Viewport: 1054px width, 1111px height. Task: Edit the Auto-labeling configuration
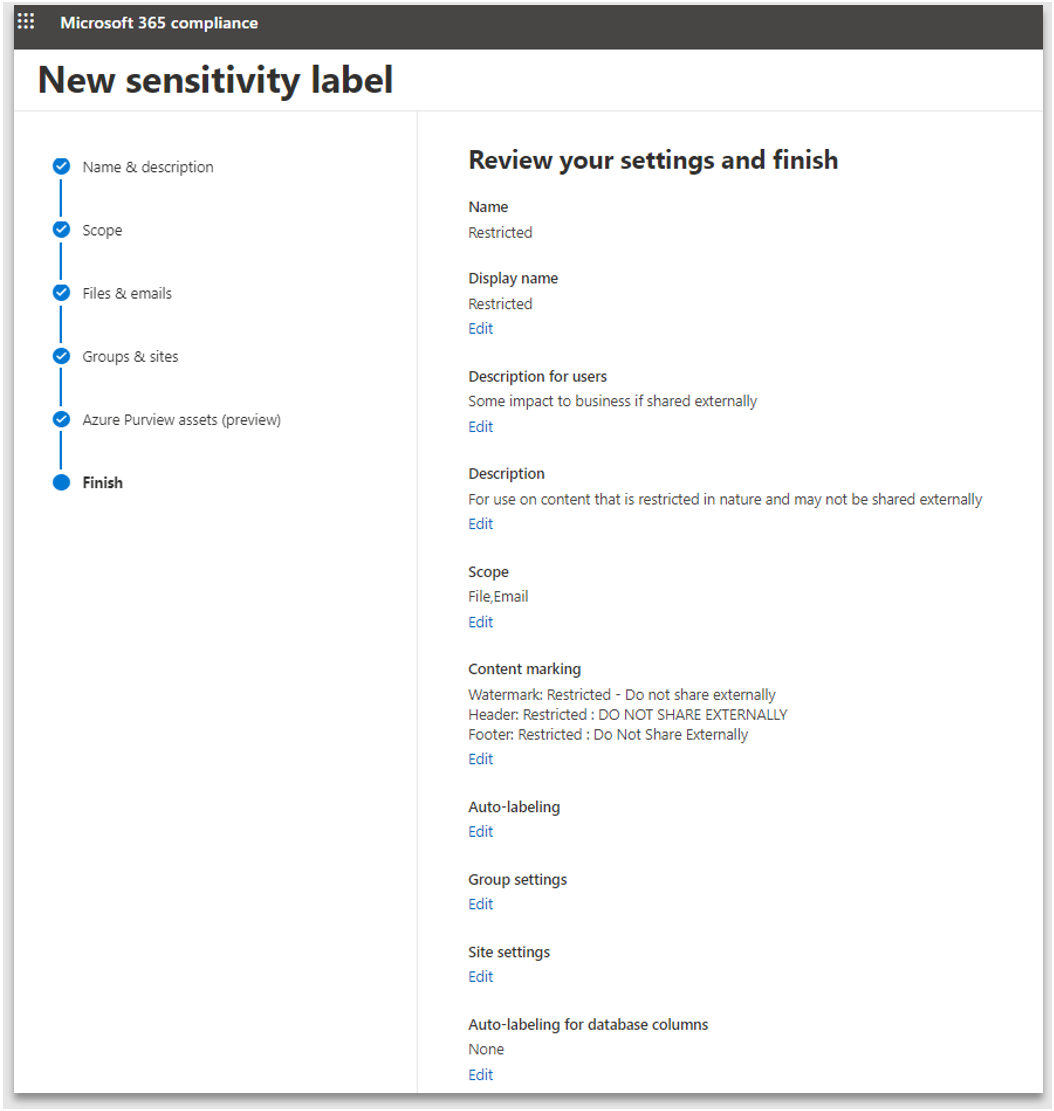tap(480, 831)
